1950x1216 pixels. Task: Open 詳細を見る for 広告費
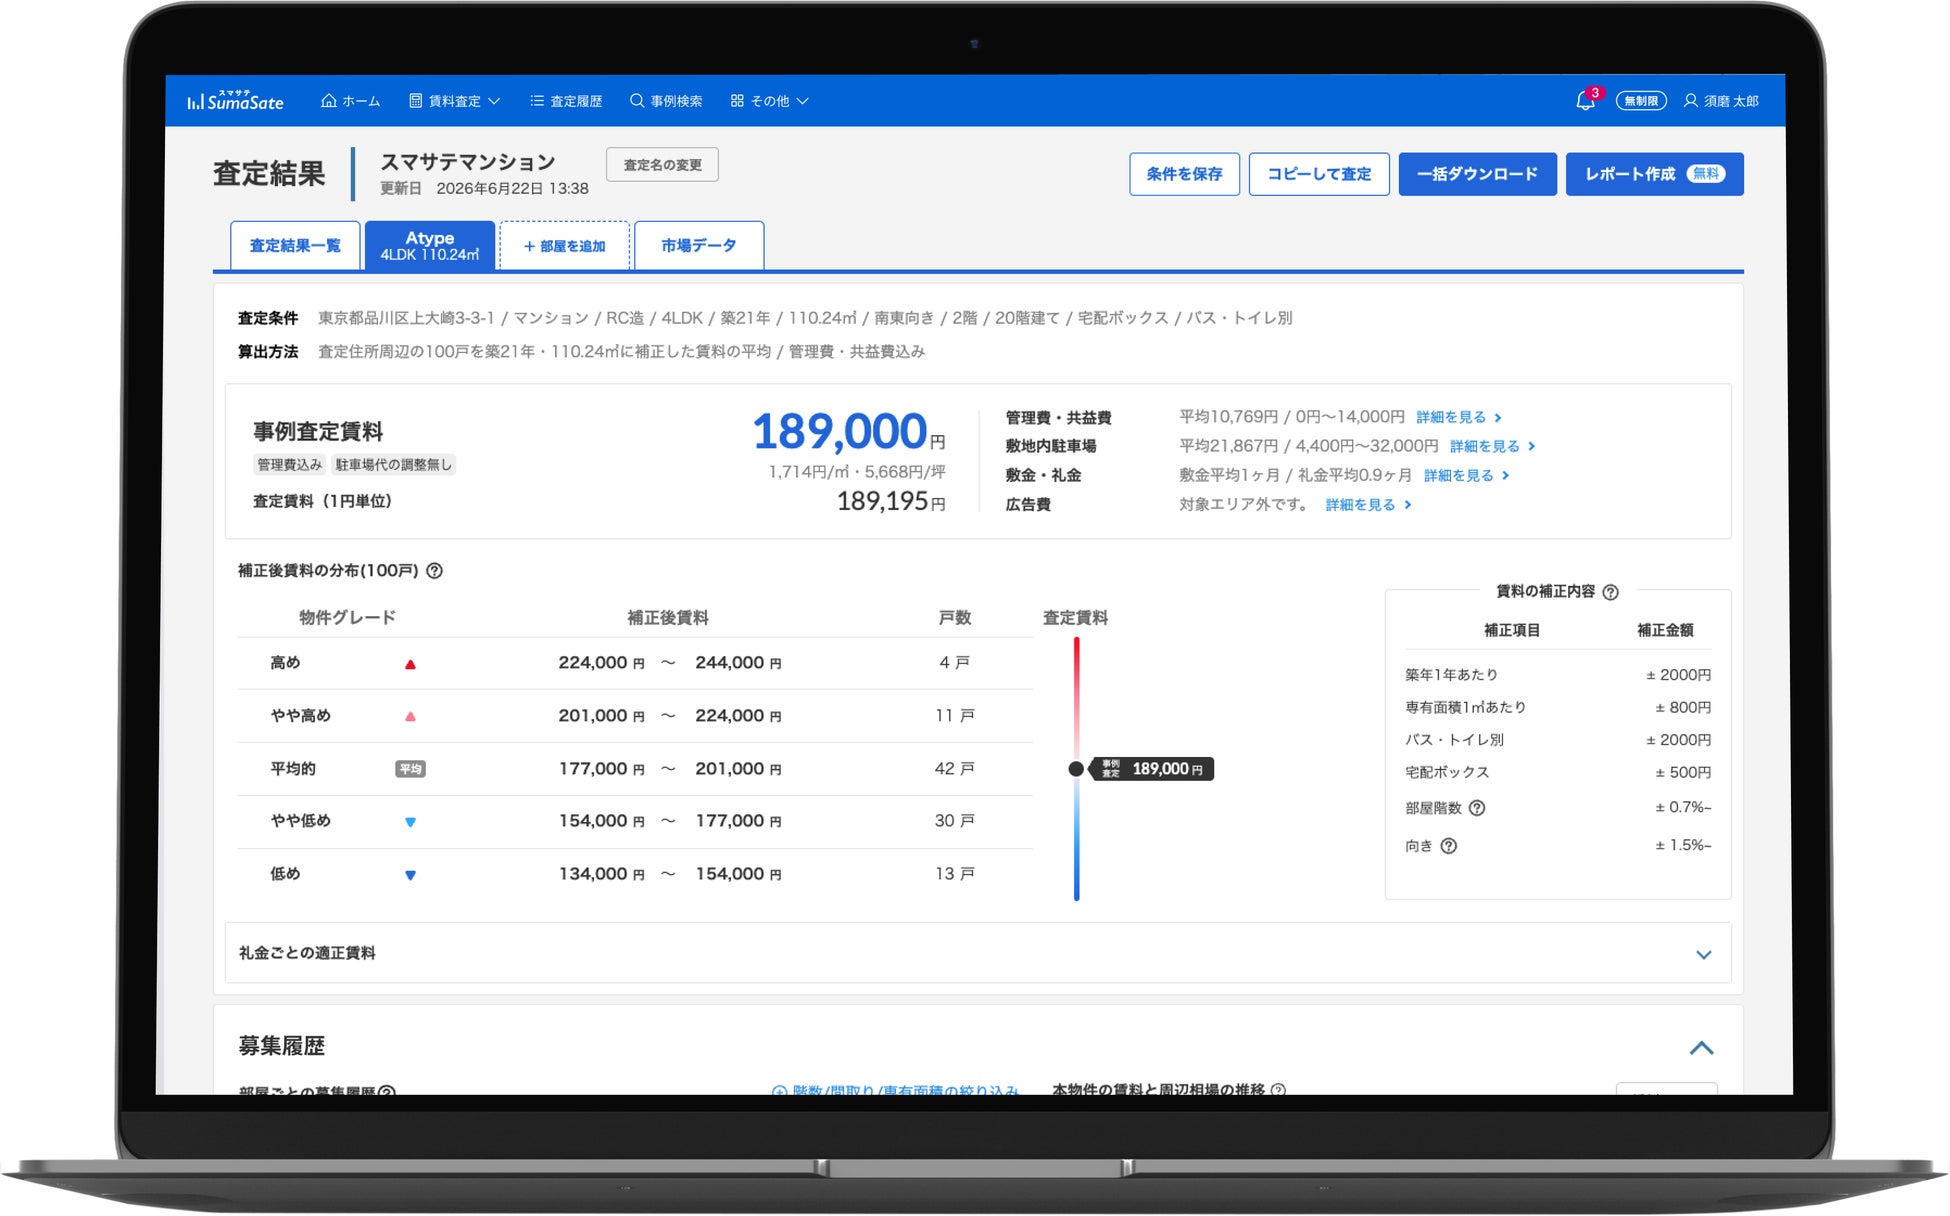1368,505
